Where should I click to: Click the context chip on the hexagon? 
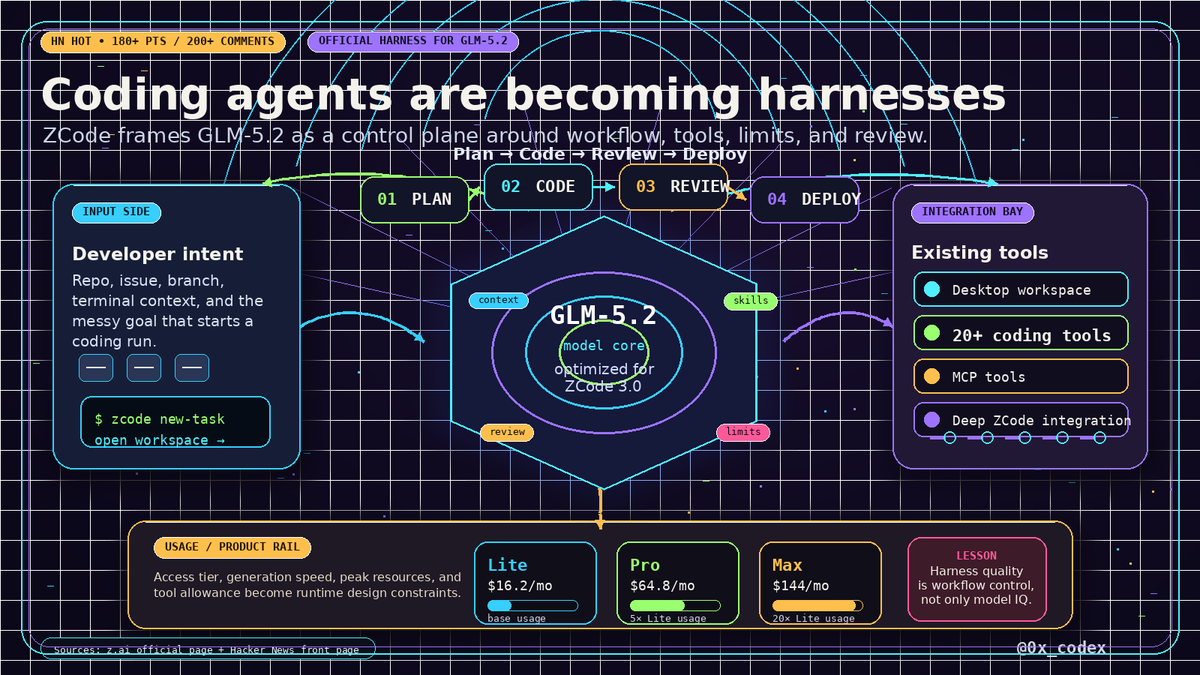click(x=499, y=300)
